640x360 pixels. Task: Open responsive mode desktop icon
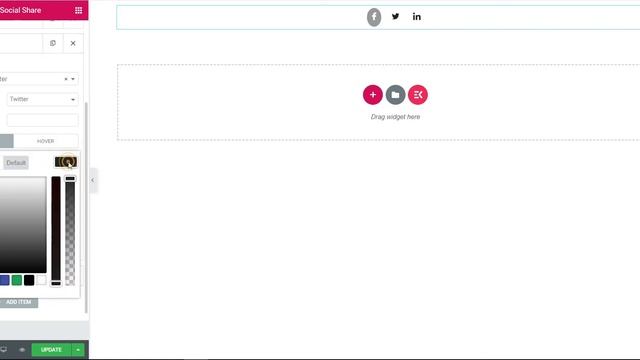coord(4,350)
